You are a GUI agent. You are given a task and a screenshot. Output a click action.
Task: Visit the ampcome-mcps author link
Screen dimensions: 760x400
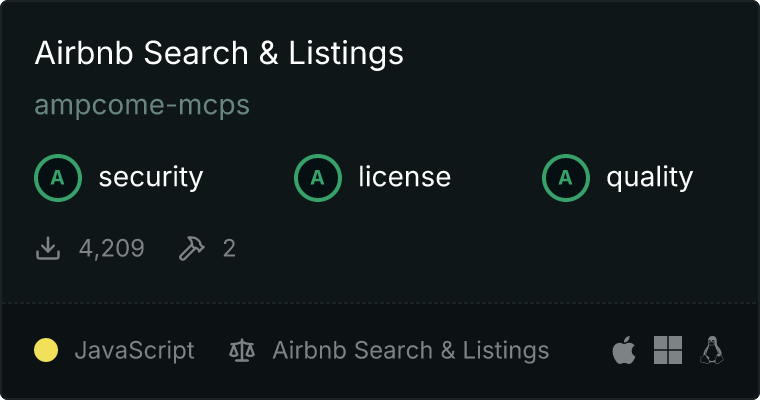pos(142,105)
